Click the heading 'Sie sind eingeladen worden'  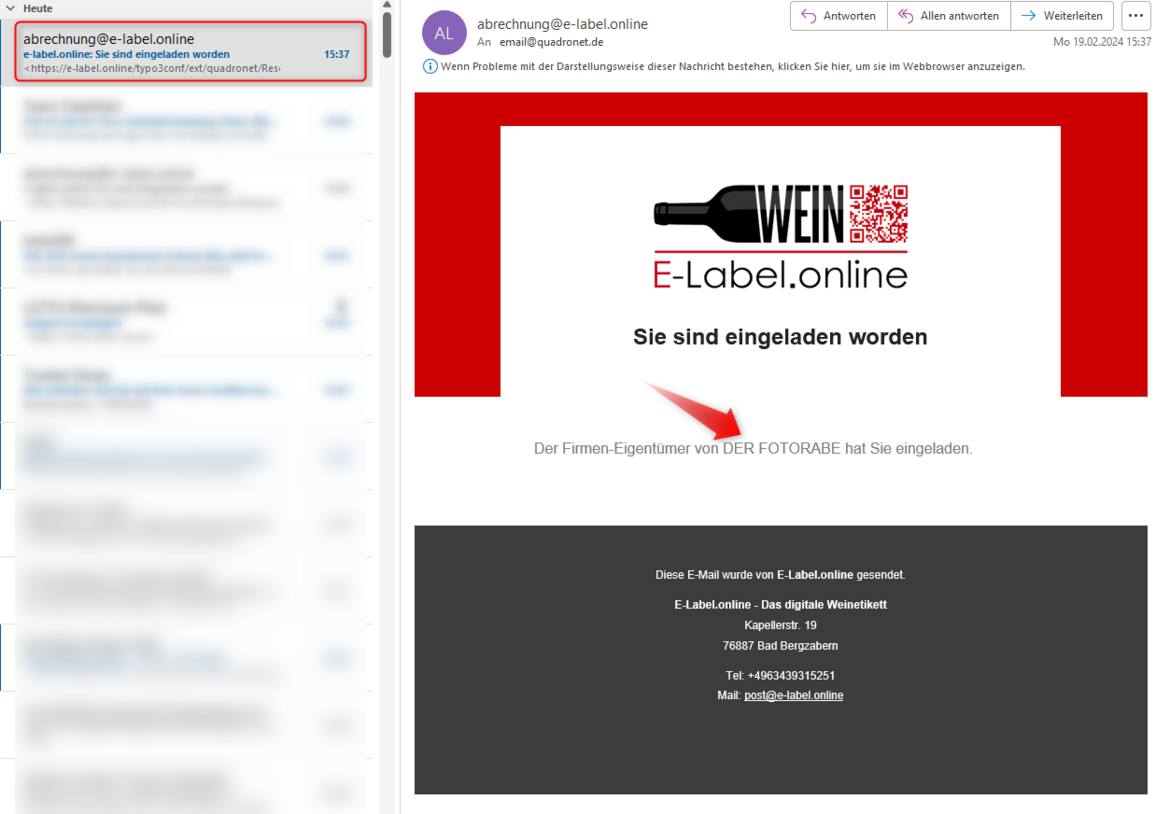pos(780,336)
